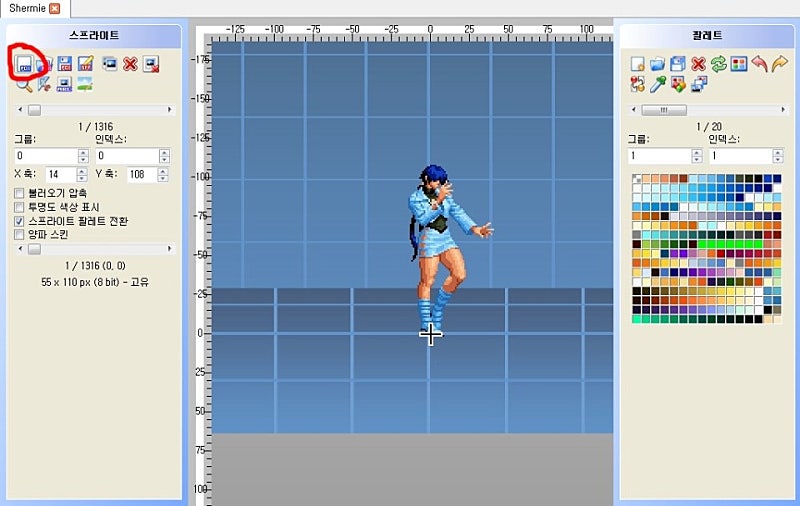Click the lower sprite slider left arrow
Screen dimensions: 800x506
tap(20, 249)
